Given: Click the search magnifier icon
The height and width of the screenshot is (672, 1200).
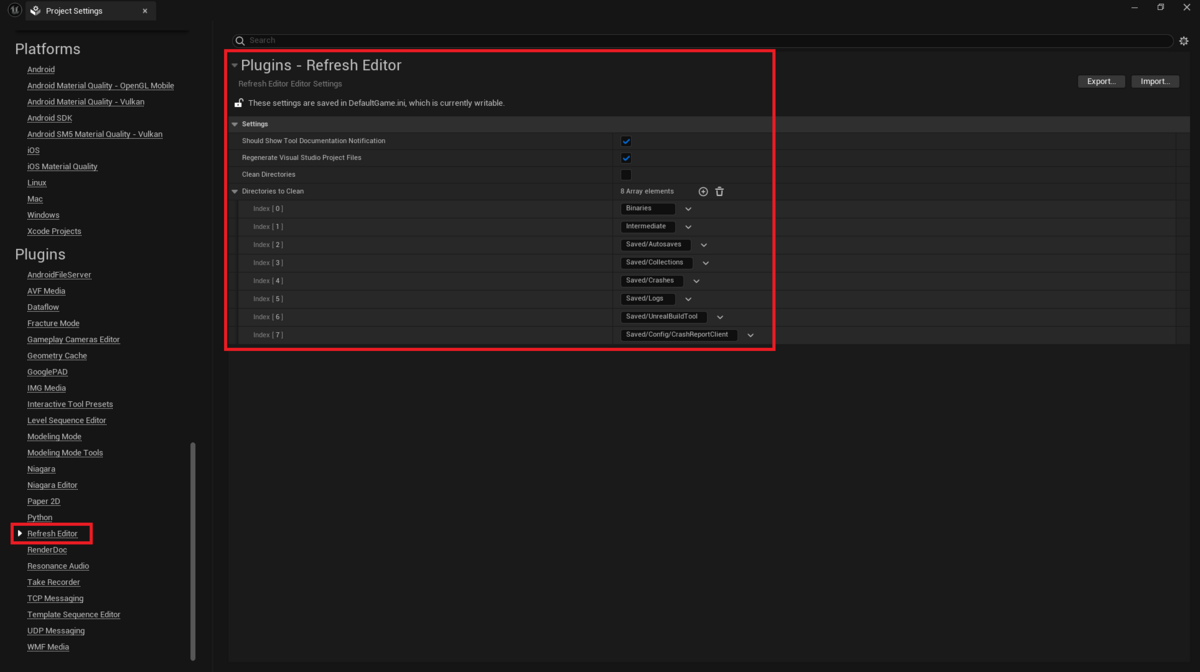Looking at the screenshot, I should (240, 41).
